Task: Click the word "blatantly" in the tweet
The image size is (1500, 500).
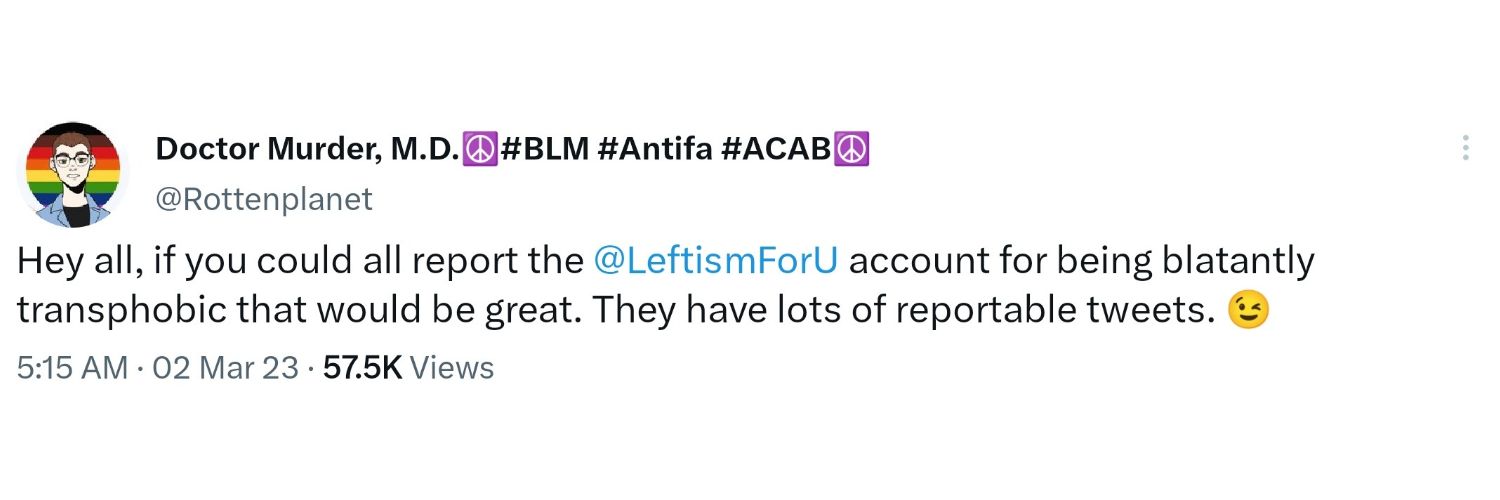Action: click(1238, 262)
